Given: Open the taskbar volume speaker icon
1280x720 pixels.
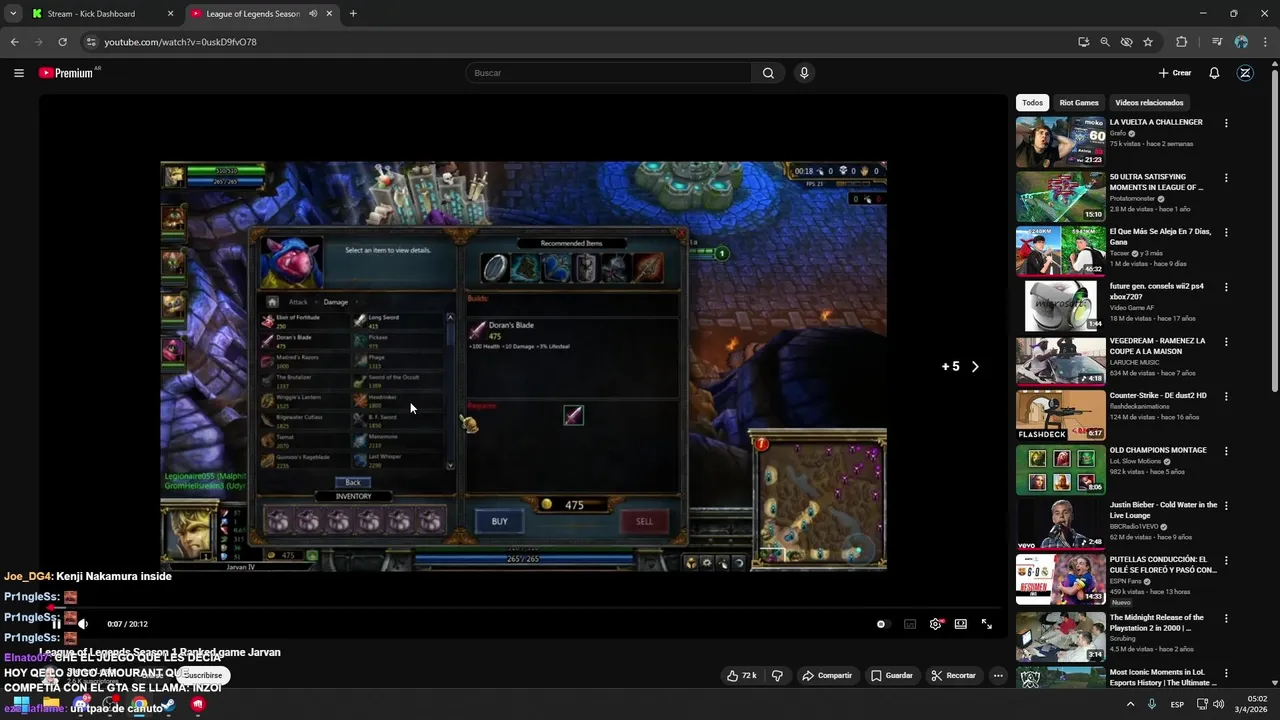Looking at the screenshot, I should (x=1218, y=704).
